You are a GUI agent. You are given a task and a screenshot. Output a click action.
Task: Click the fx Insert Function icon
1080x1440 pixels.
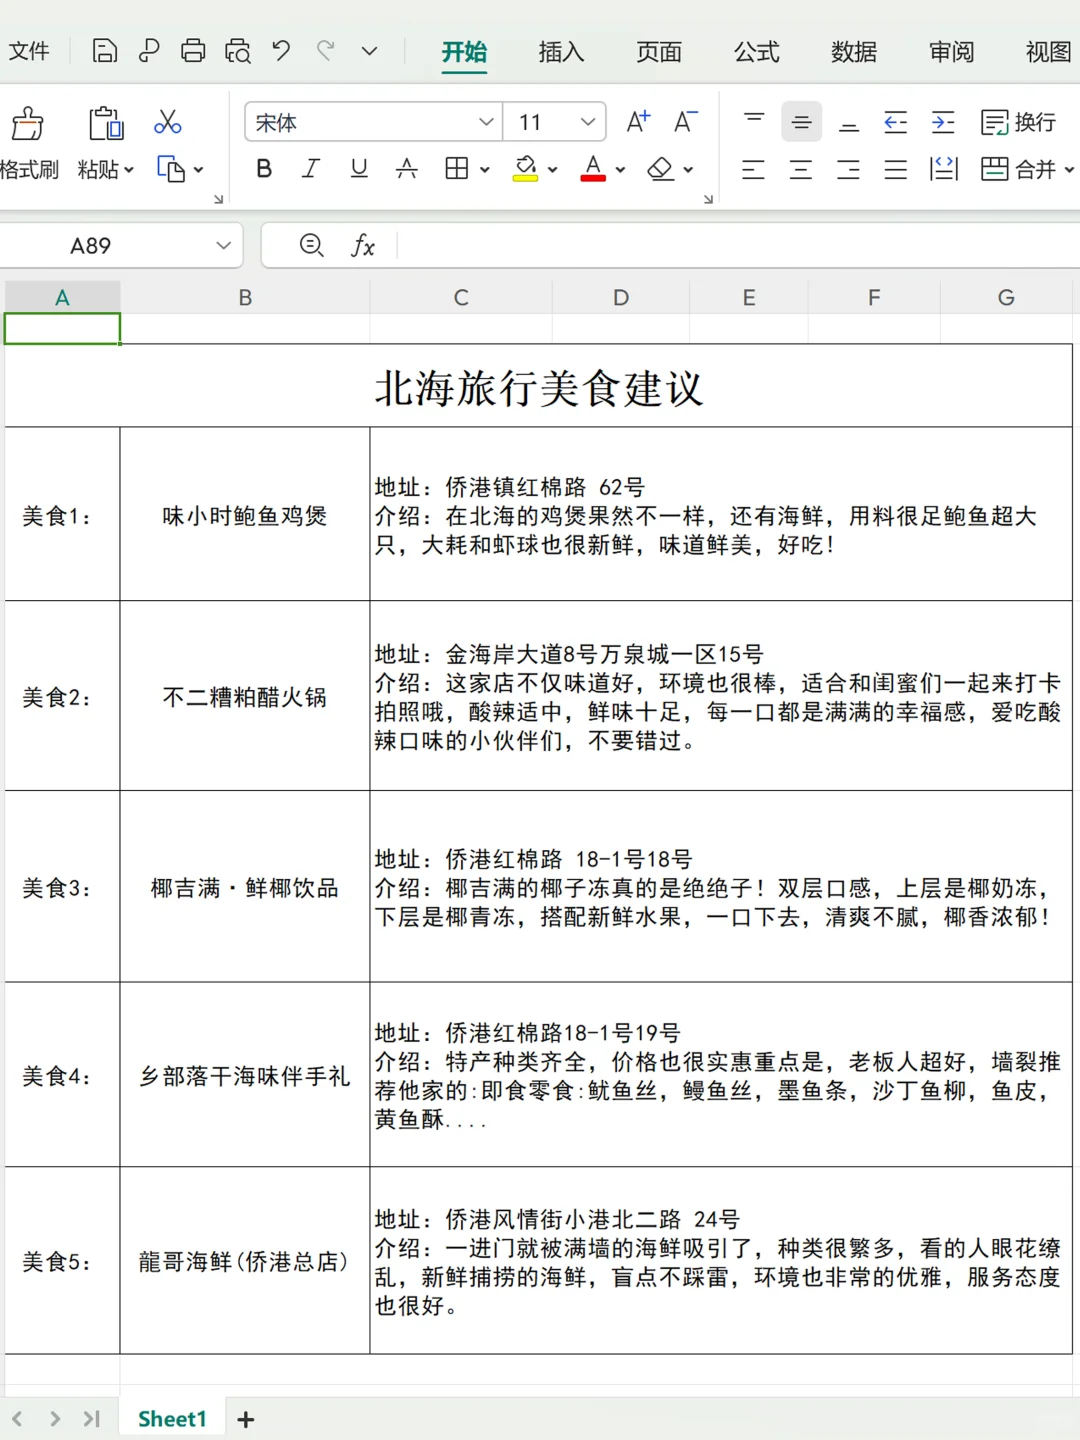click(363, 245)
